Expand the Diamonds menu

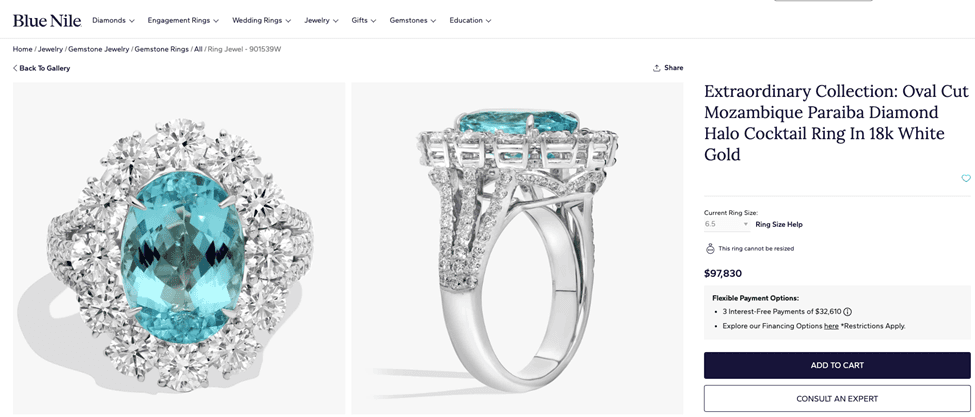(x=113, y=21)
